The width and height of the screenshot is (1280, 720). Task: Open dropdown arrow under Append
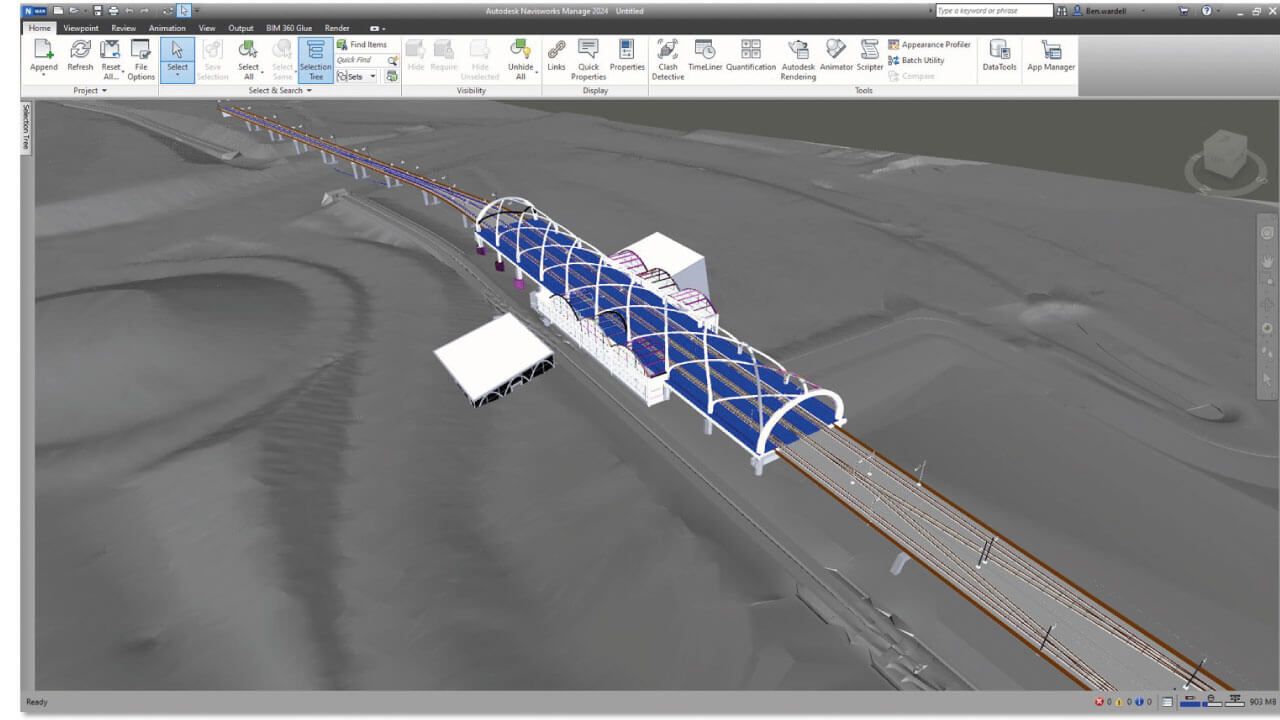43,76
